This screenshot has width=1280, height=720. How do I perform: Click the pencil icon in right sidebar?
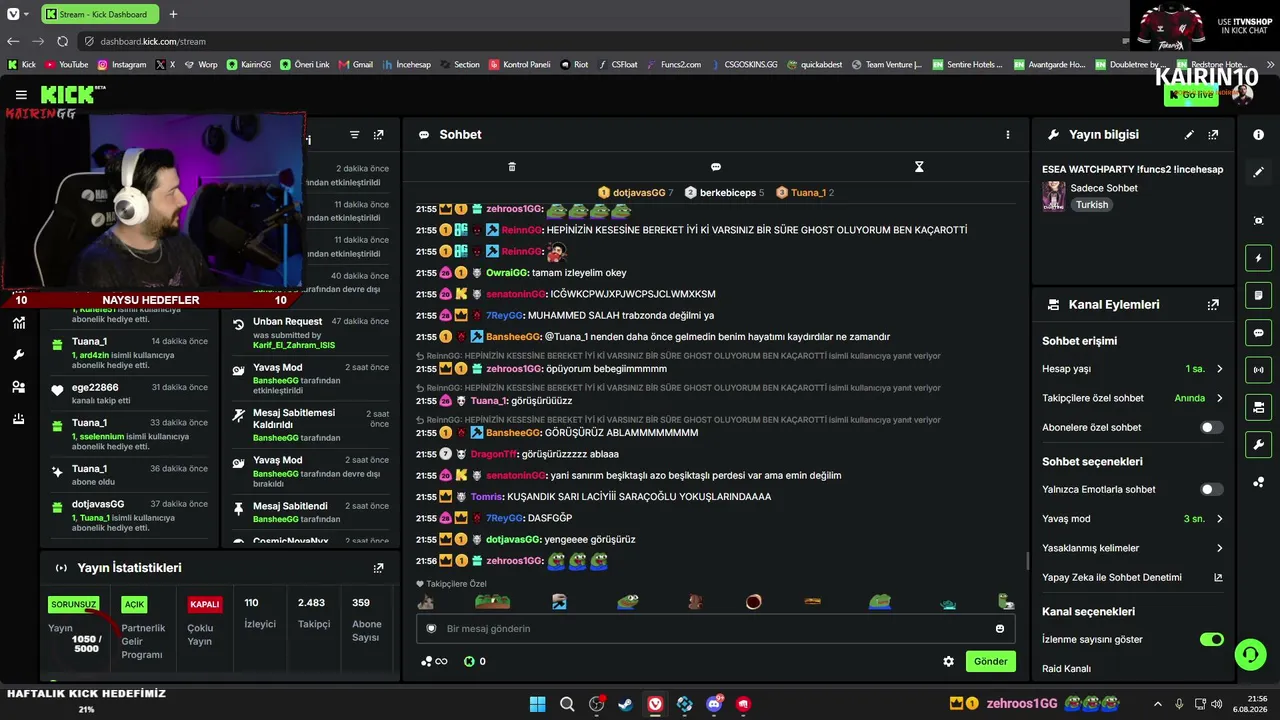pyautogui.click(x=1258, y=172)
